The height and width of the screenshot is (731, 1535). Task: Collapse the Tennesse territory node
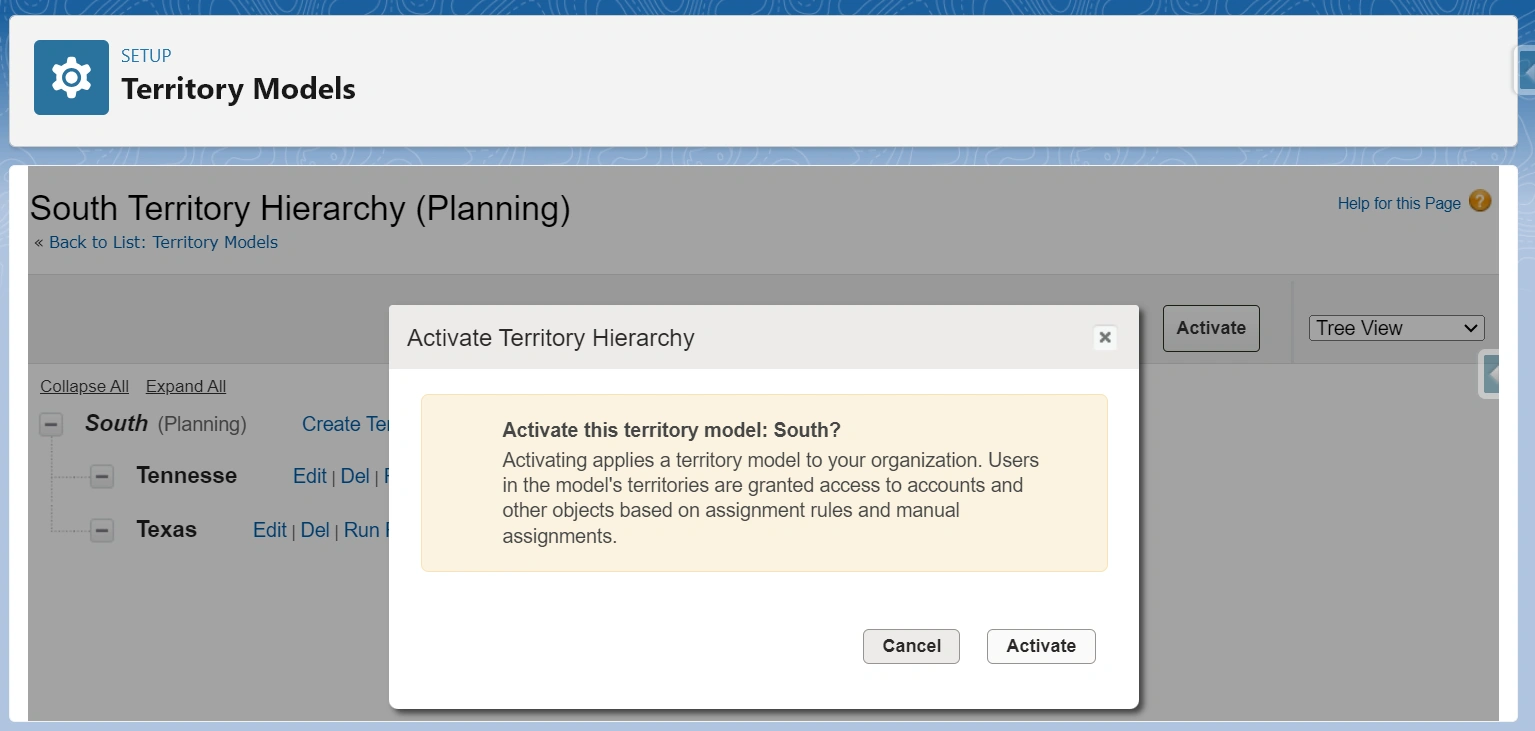coord(101,476)
